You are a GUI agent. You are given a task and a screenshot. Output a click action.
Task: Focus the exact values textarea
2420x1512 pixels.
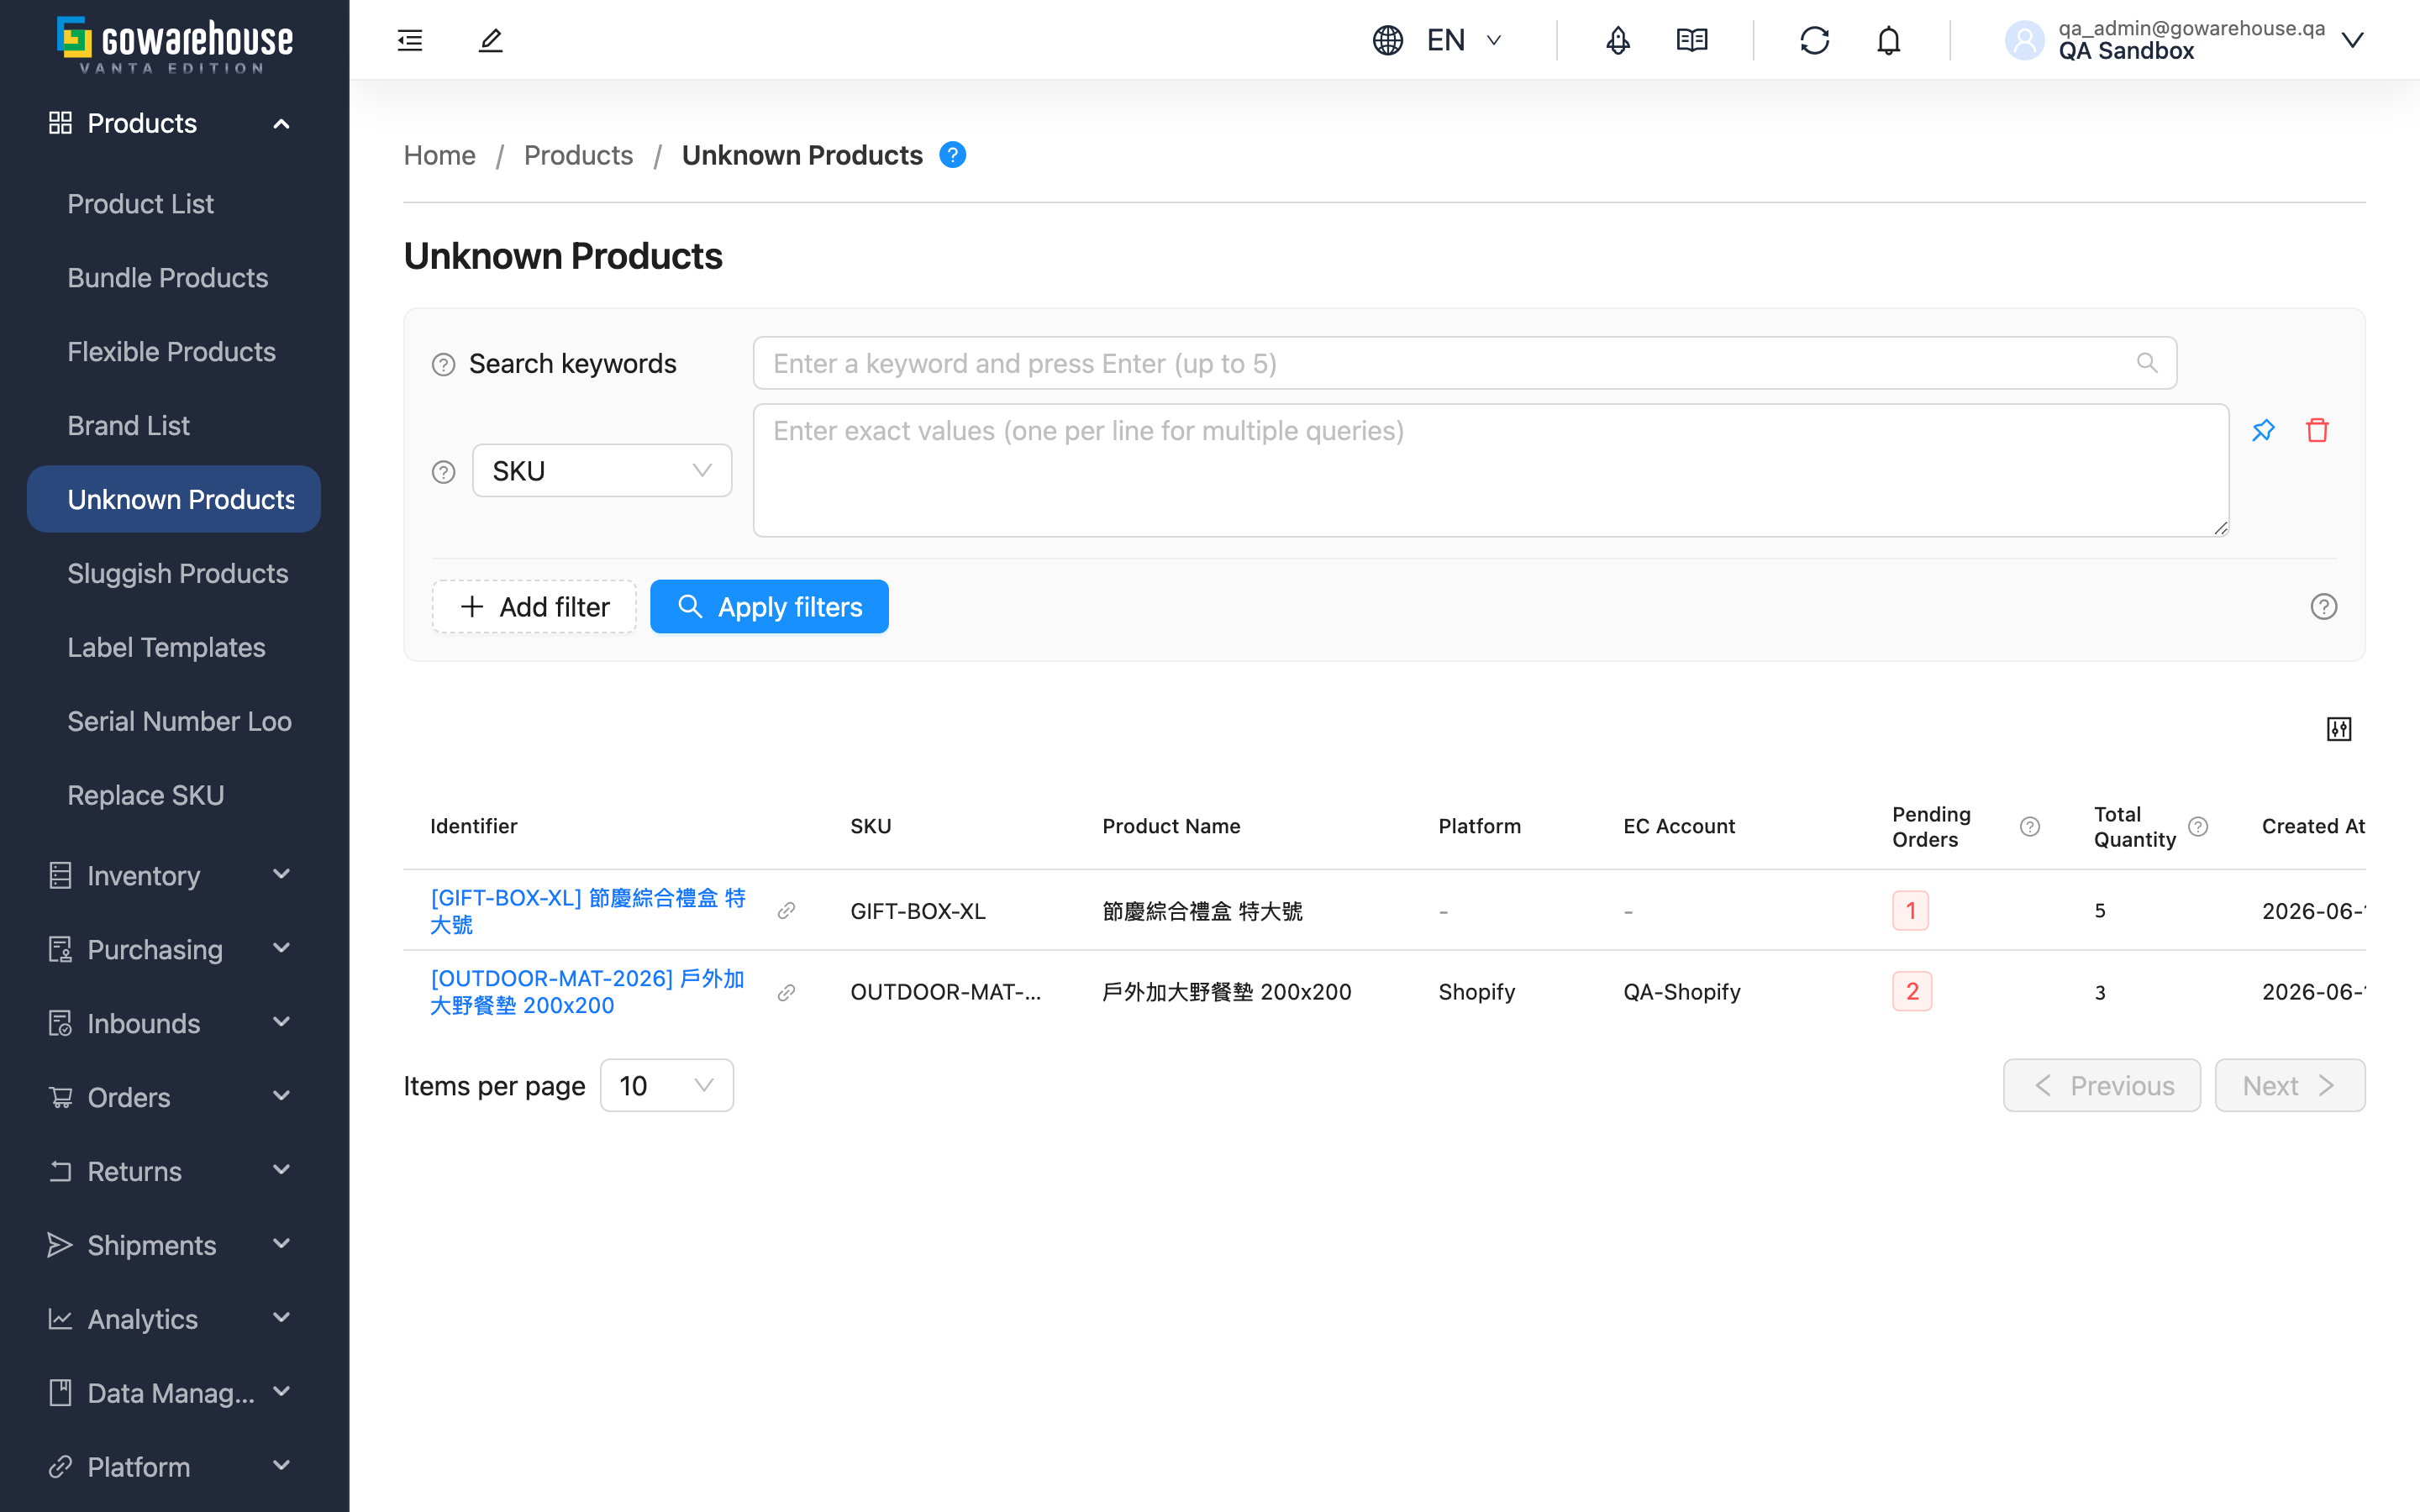coord(1490,470)
